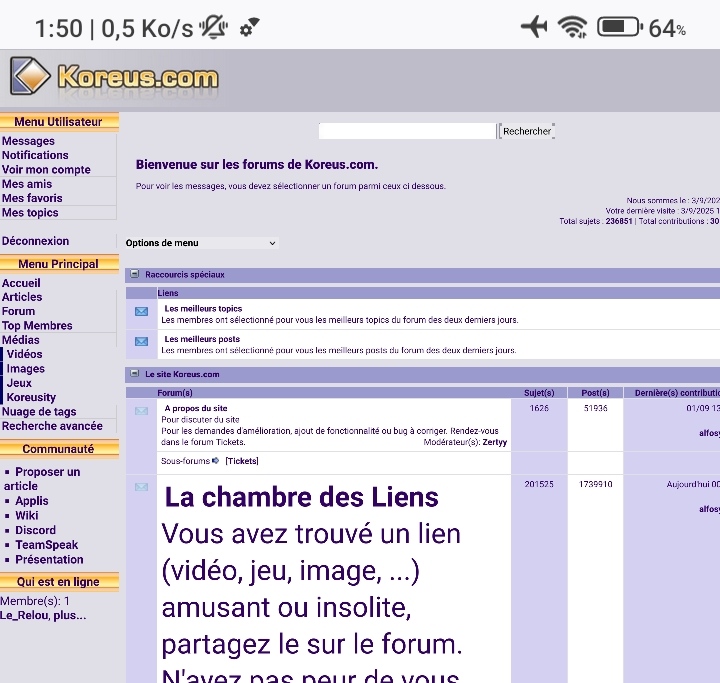This screenshot has width=720, height=683.
Task: Open the Options de menu dropdown
Action: click(x=200, y=243)
